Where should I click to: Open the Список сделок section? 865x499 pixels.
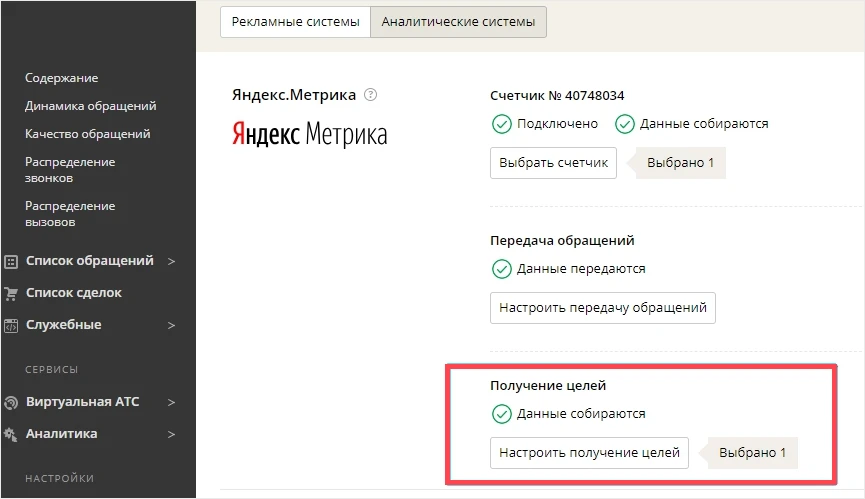[73, 293]
